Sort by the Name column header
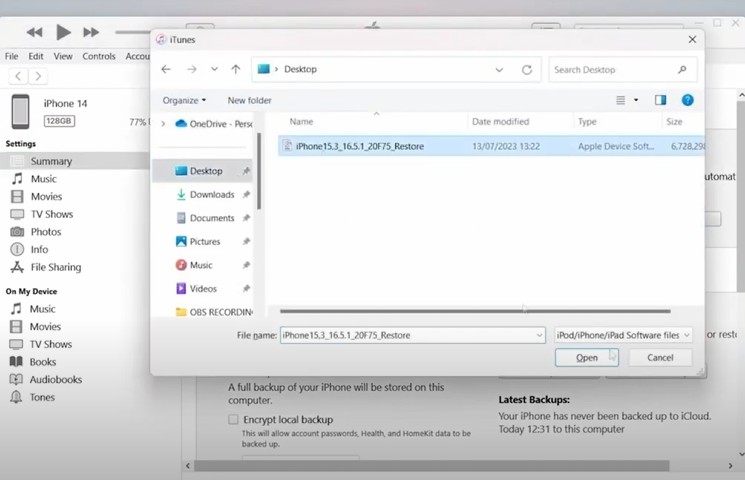The height and width of the screenshot is (480, 745). [301, 122]
